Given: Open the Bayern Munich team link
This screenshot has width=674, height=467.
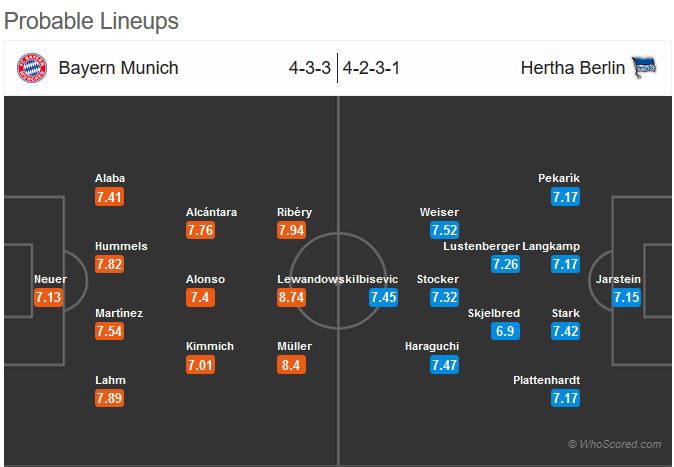Looking at the screenshot, I should 118,68.
